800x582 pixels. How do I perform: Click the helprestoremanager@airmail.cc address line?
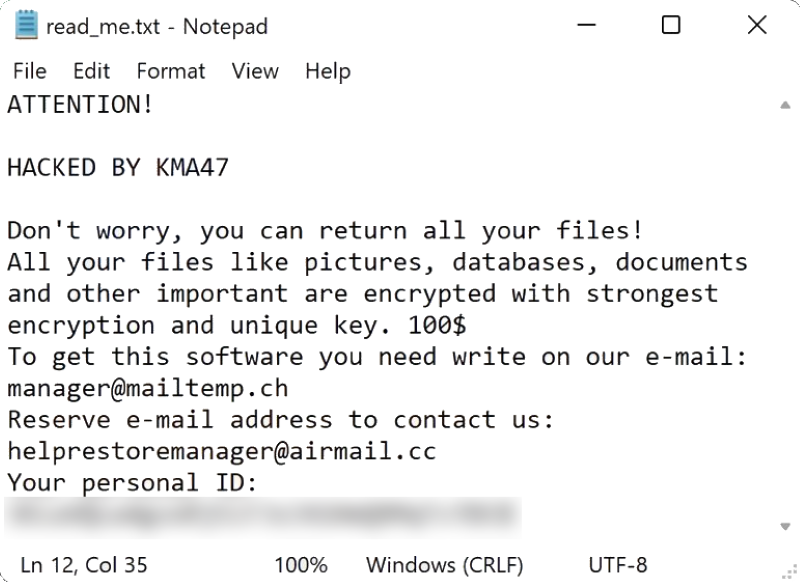(x=221, y=451)
